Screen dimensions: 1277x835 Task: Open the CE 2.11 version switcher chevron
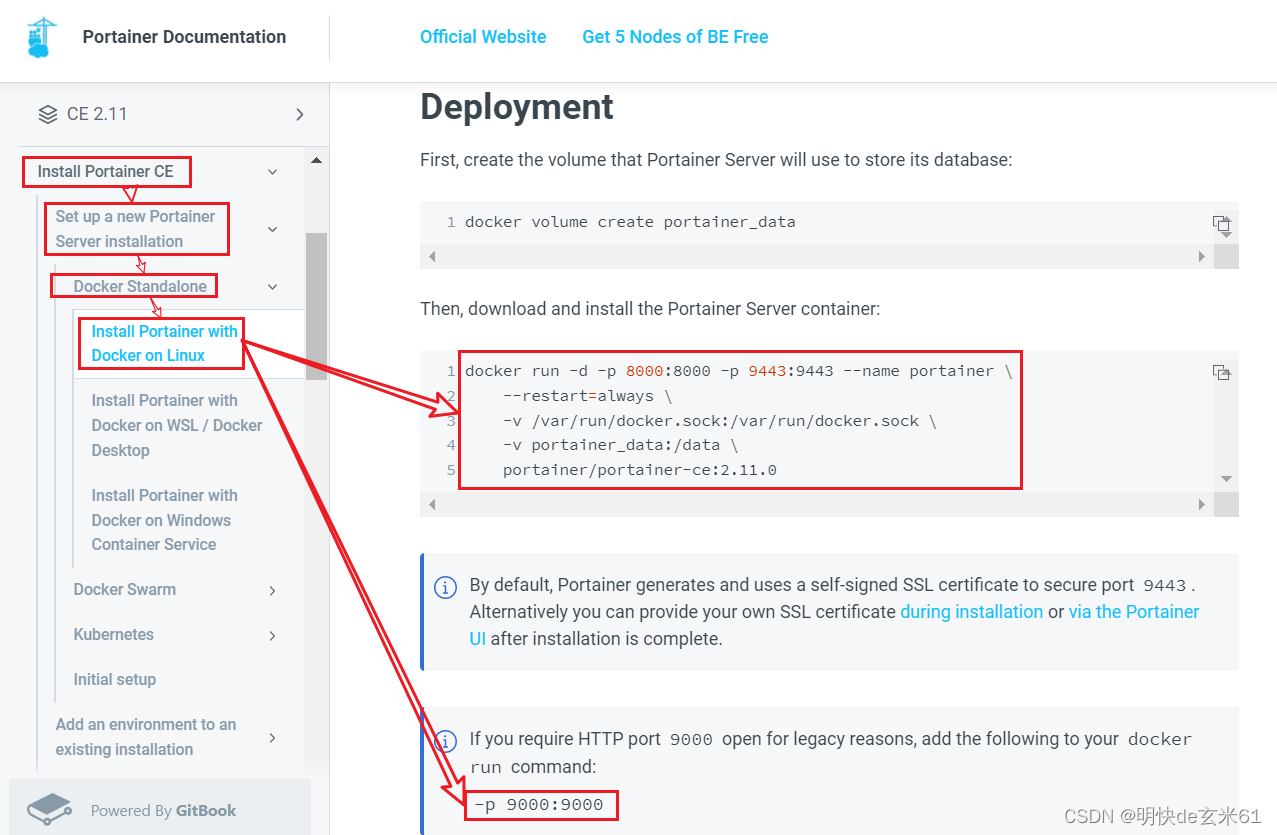click(x=299, y=115)
